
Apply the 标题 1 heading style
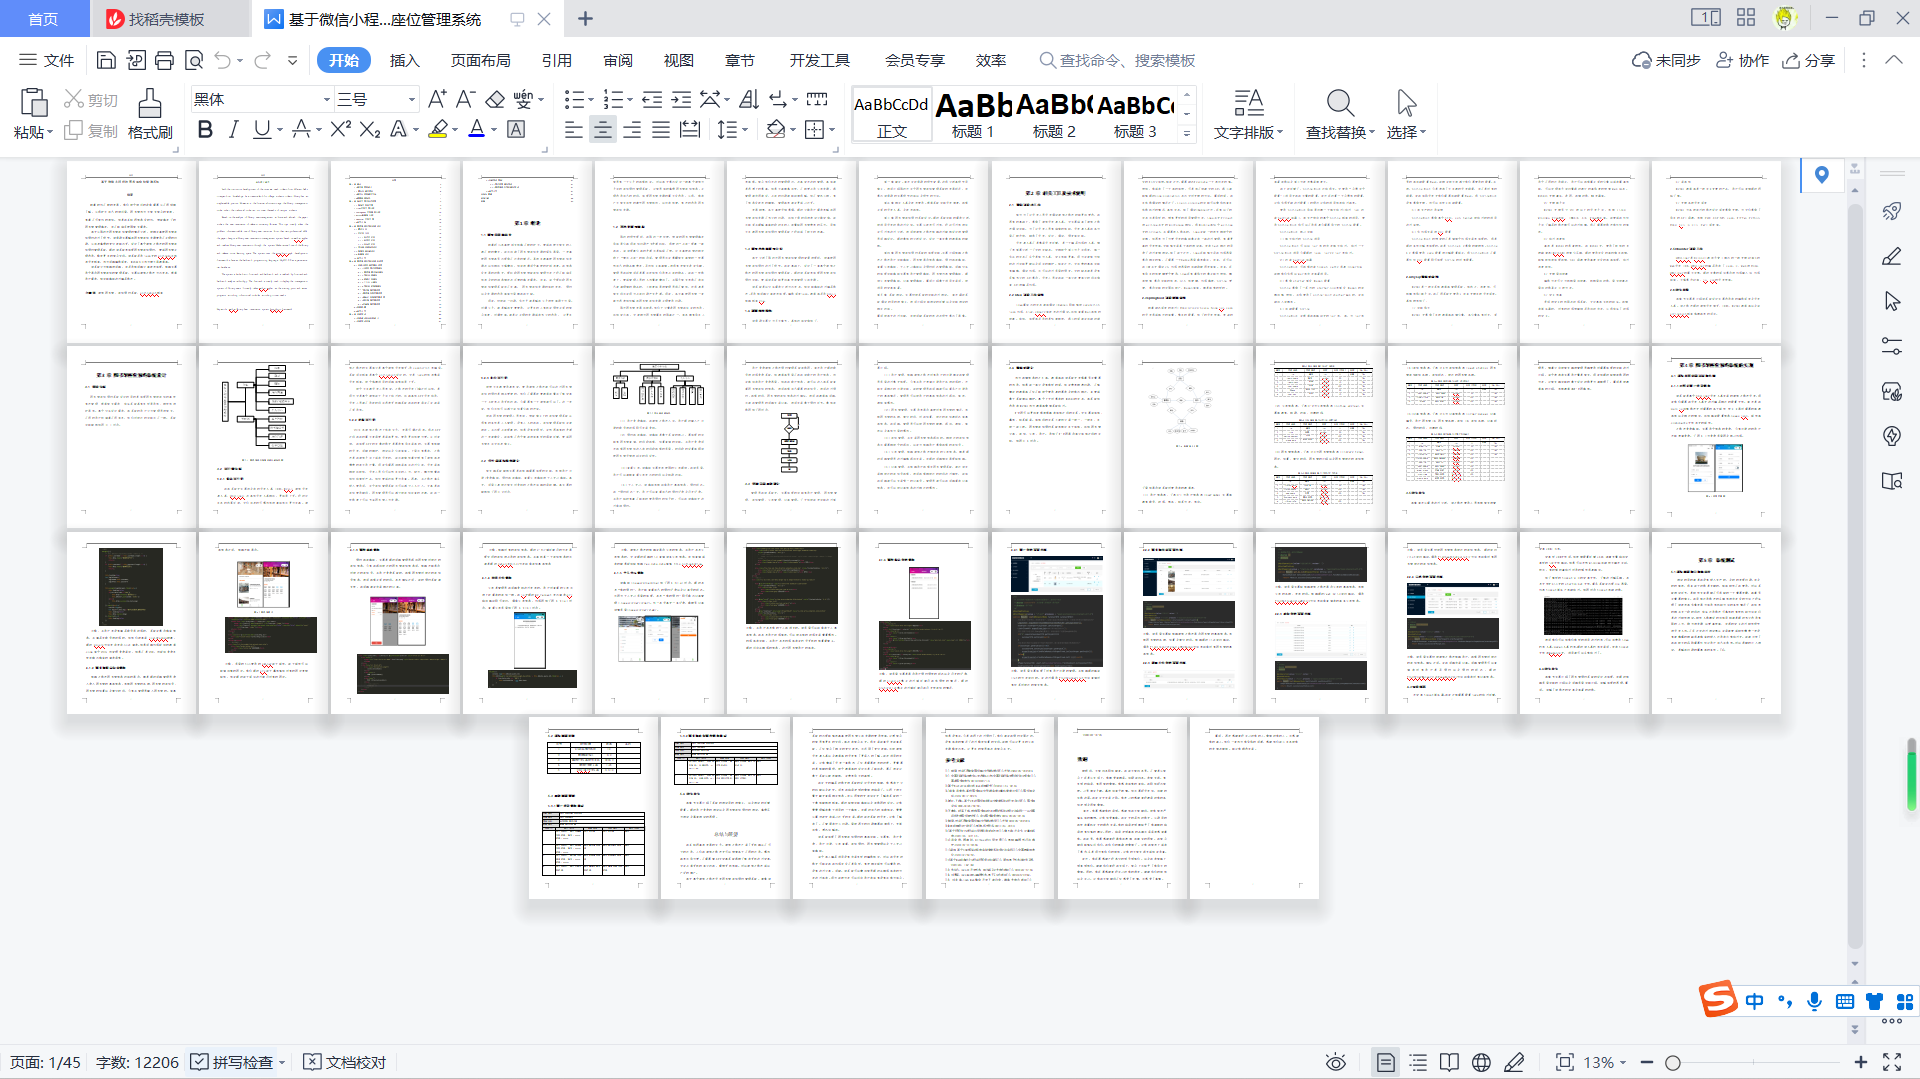tap(973, 115)
